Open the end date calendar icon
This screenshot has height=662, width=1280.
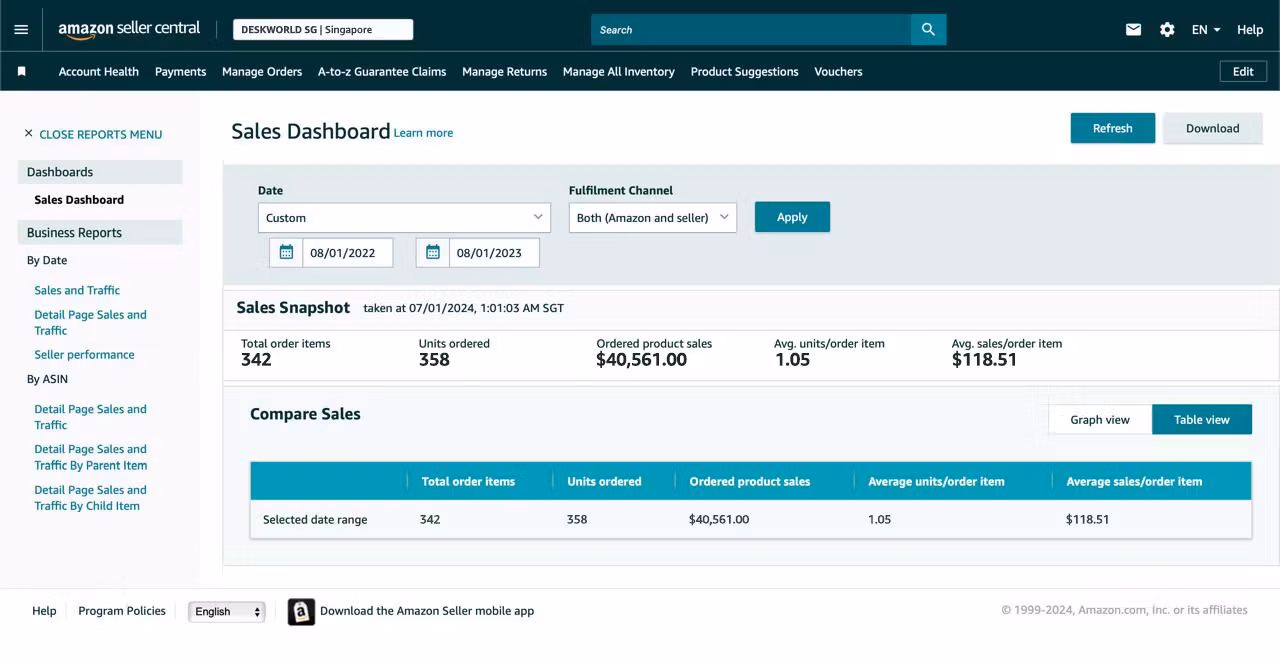point(432,253)
